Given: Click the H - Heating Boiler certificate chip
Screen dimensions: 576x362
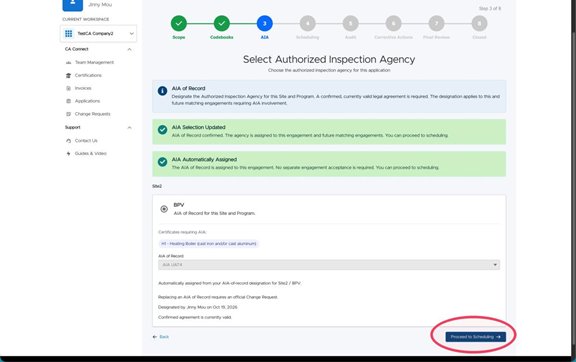Looking at the screenshot, I should [209, 244].
